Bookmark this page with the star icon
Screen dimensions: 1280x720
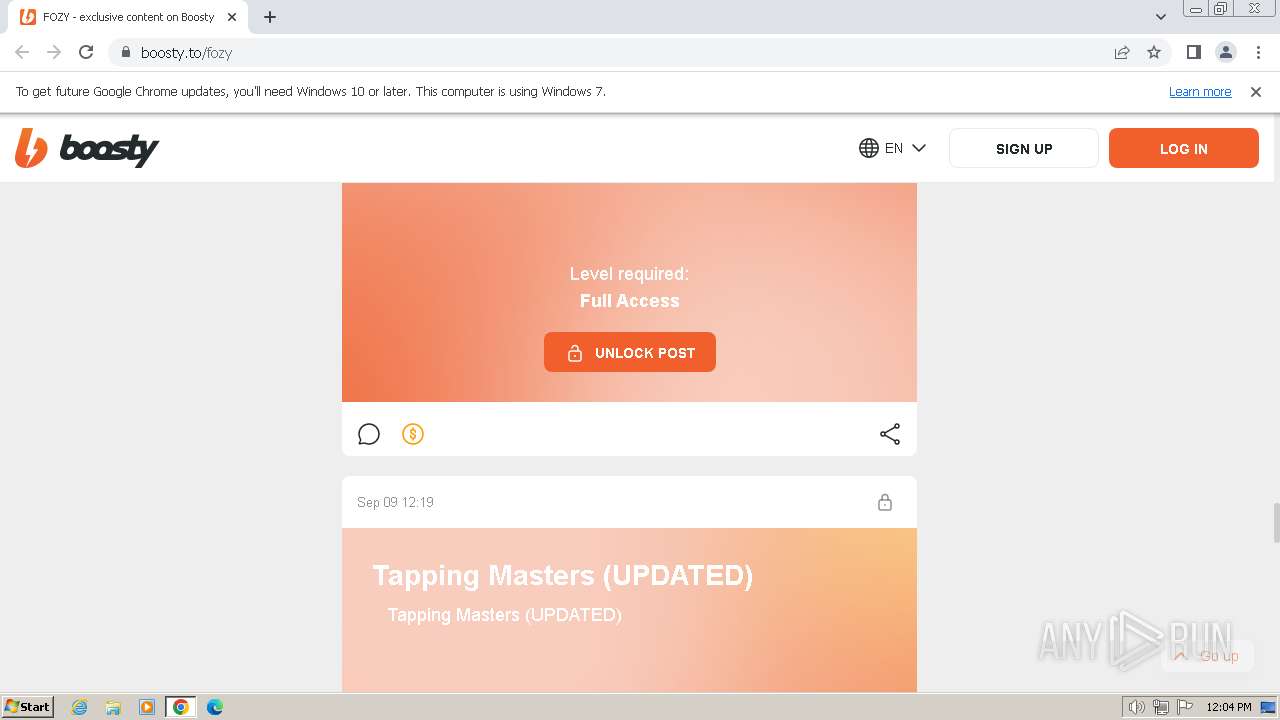click(1154, 52)
